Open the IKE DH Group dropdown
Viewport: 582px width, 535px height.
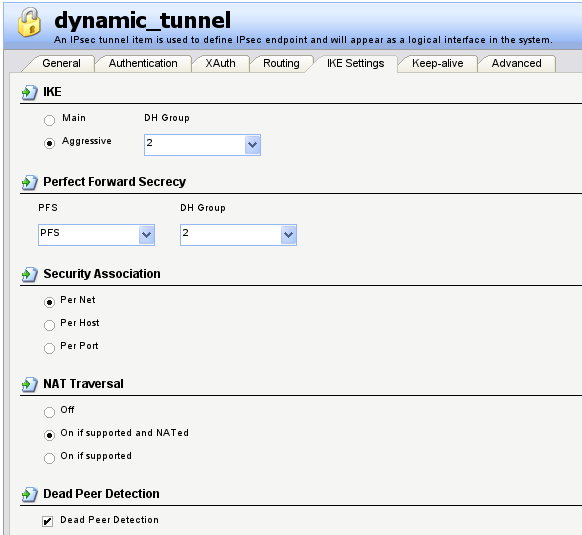202,145
